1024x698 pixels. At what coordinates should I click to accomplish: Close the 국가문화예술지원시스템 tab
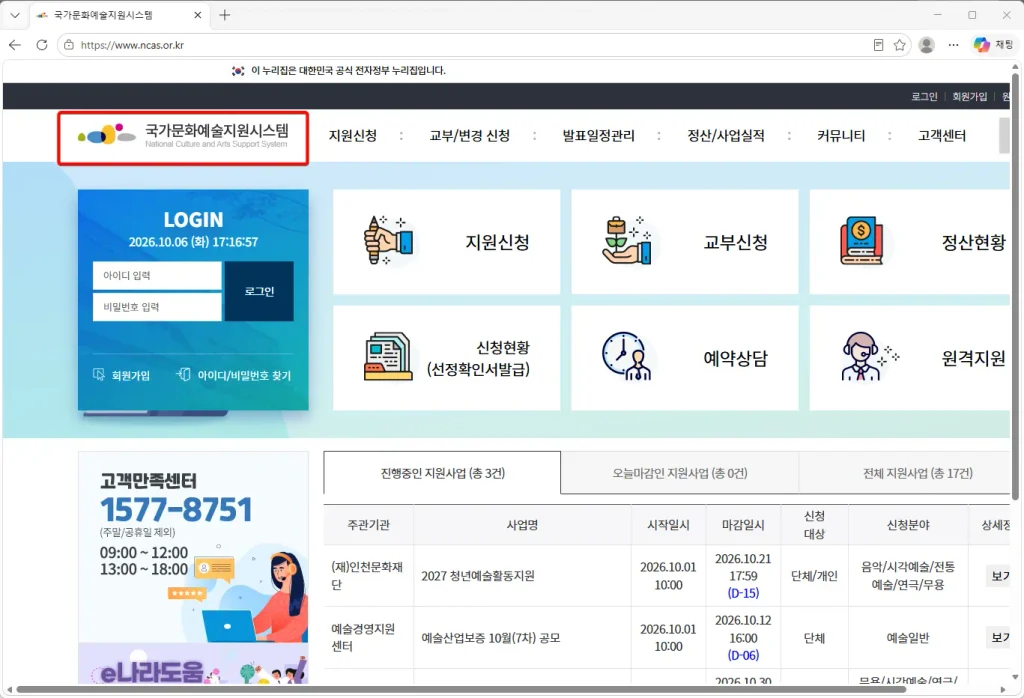[x=198, y=15]
